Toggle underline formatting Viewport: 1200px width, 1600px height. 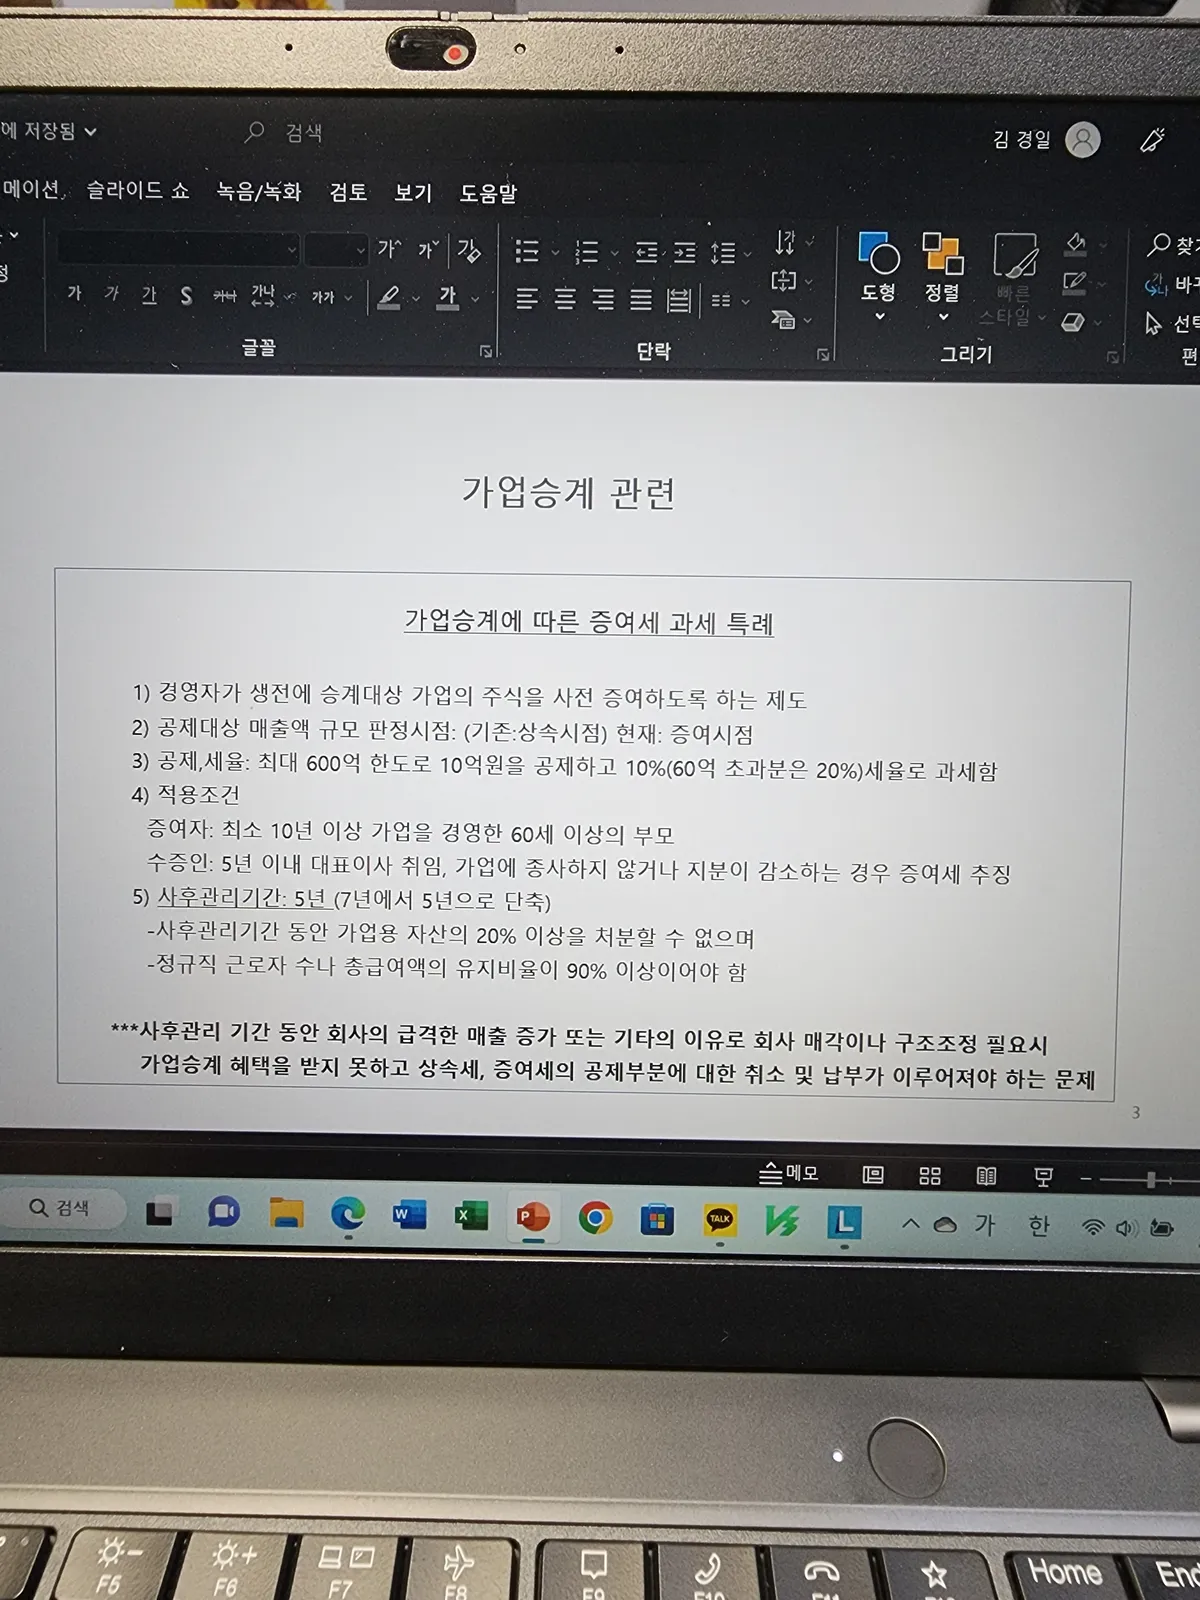tap(149, 295)
